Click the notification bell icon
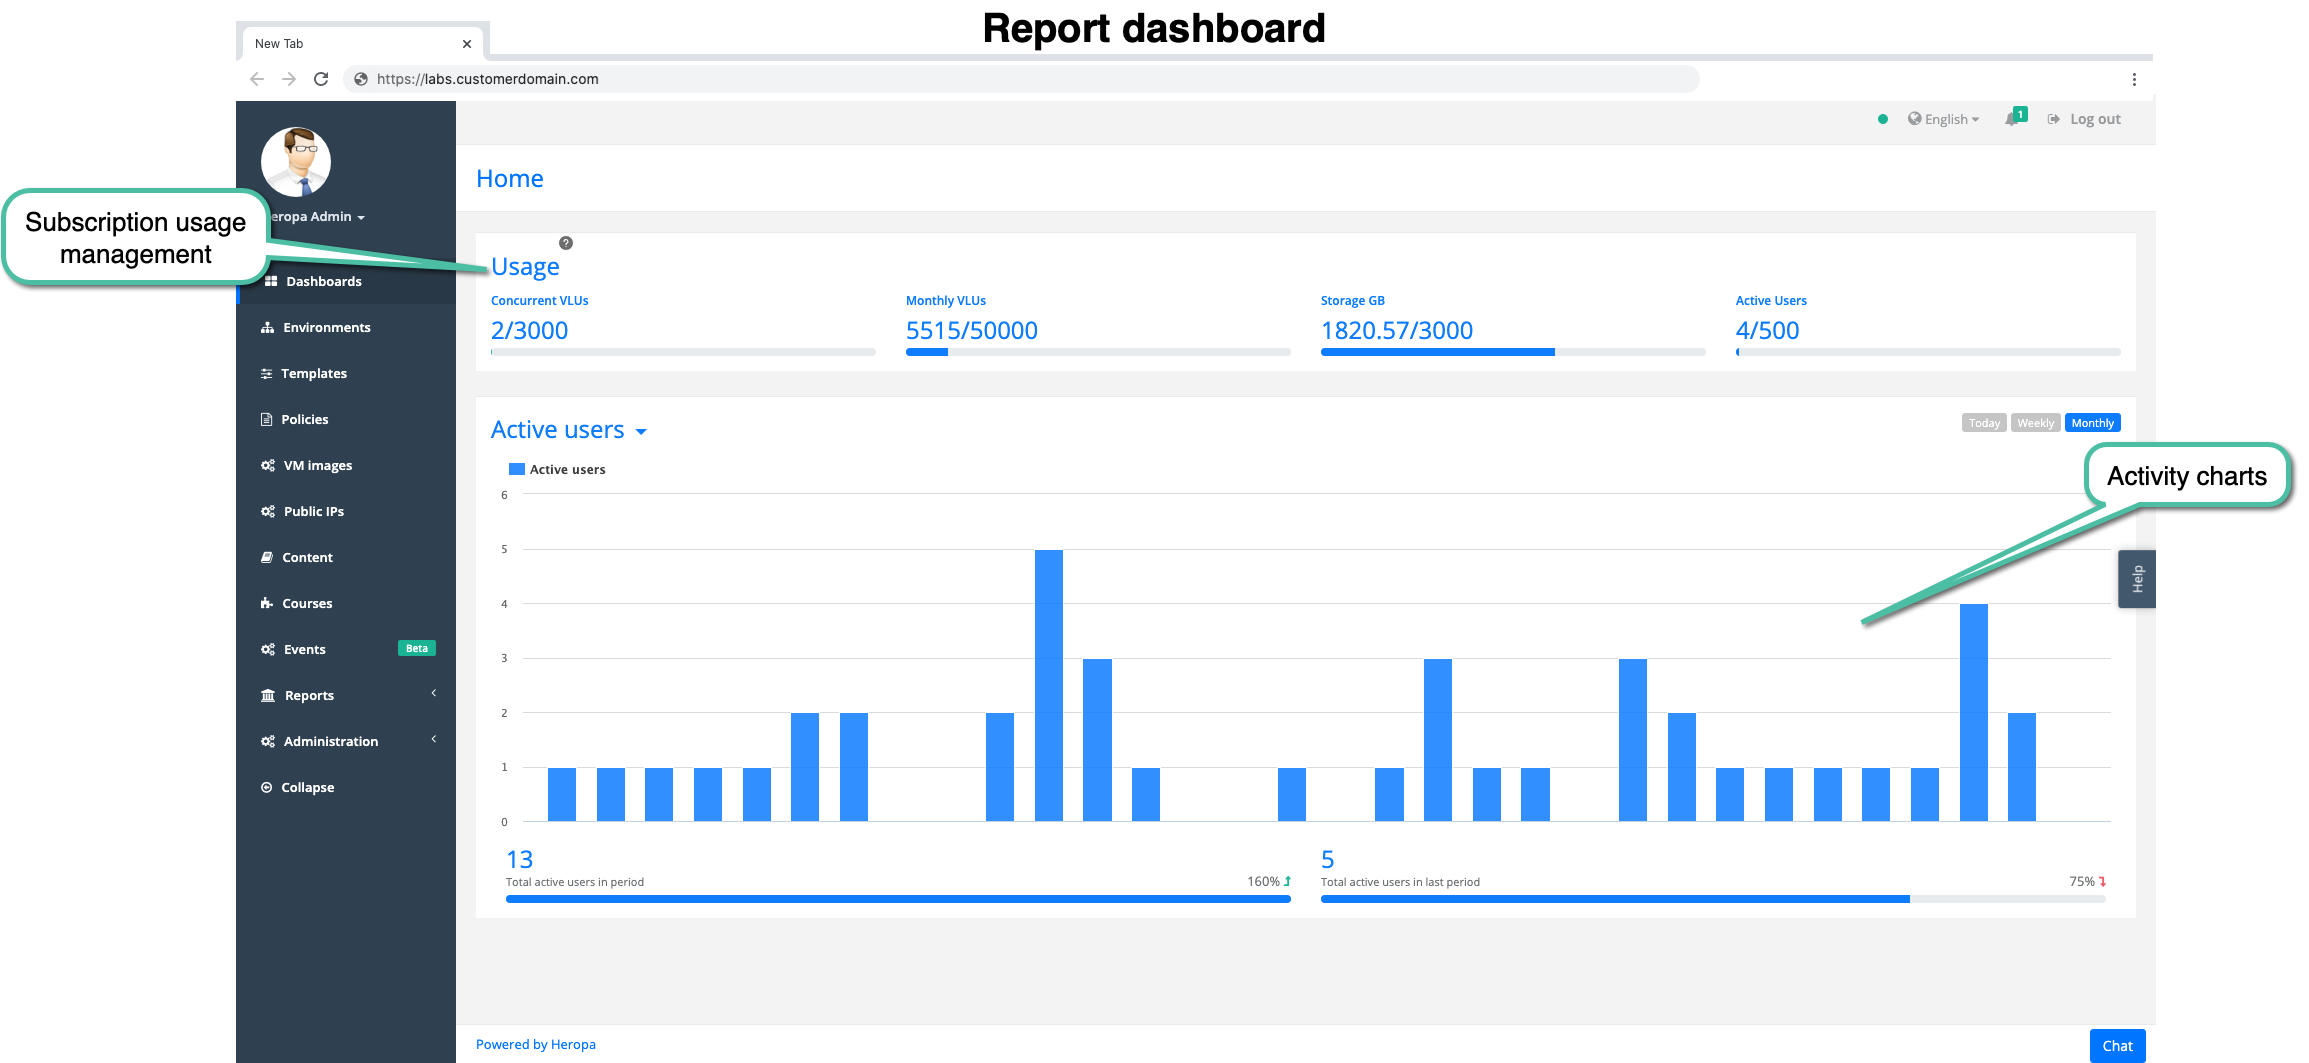2309x1063 pixels. pos(2012,119)
